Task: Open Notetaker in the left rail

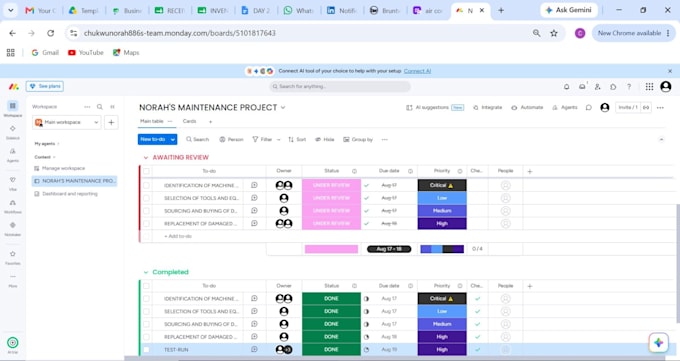Action: pos(13,228)
